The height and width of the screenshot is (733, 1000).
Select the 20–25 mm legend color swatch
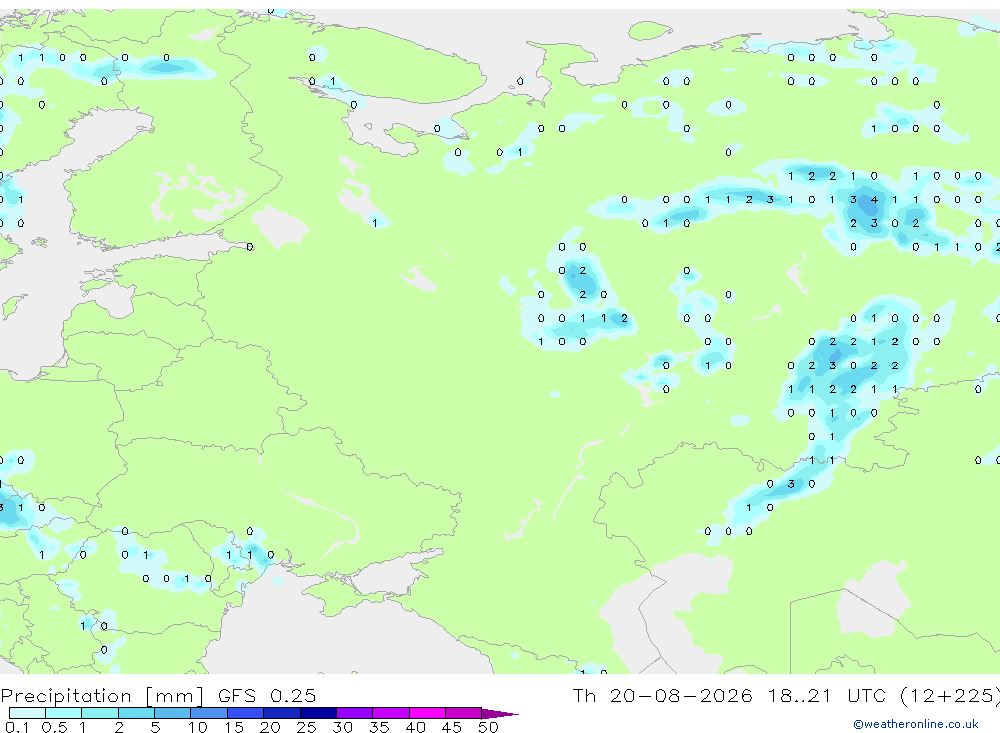pyautogui.click(x=282, y=713)
